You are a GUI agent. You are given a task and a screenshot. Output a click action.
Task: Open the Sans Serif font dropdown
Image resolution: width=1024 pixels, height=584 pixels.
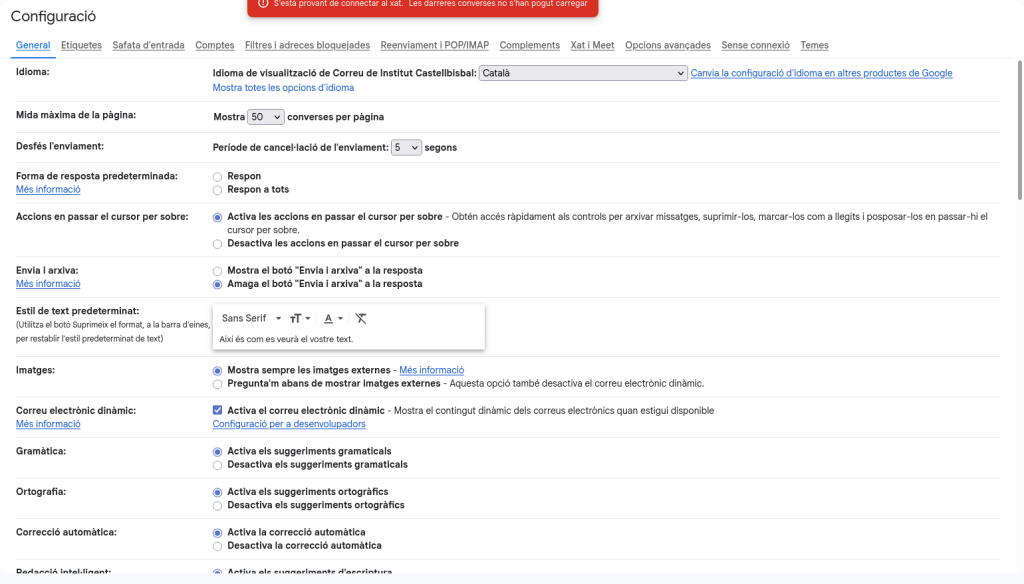pyautogui.click(x=251, y=318)
